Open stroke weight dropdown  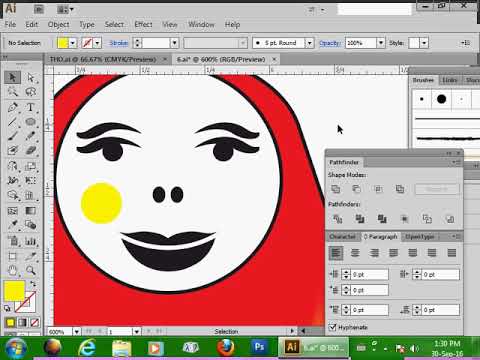tap(174, 43)
